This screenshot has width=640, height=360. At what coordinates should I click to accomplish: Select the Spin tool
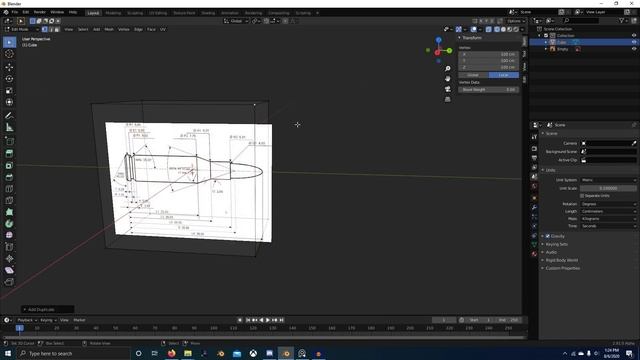point(9,224)
